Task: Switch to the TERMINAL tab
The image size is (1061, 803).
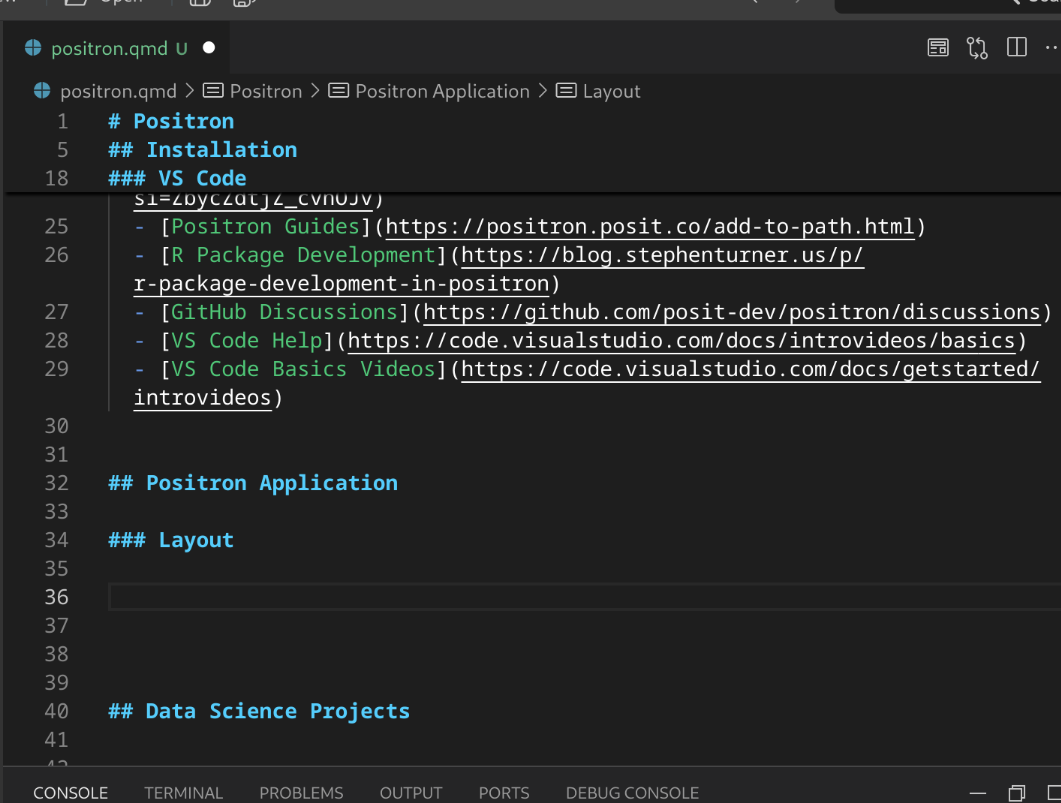Action: pyautogui.click(x=183, y=792)
